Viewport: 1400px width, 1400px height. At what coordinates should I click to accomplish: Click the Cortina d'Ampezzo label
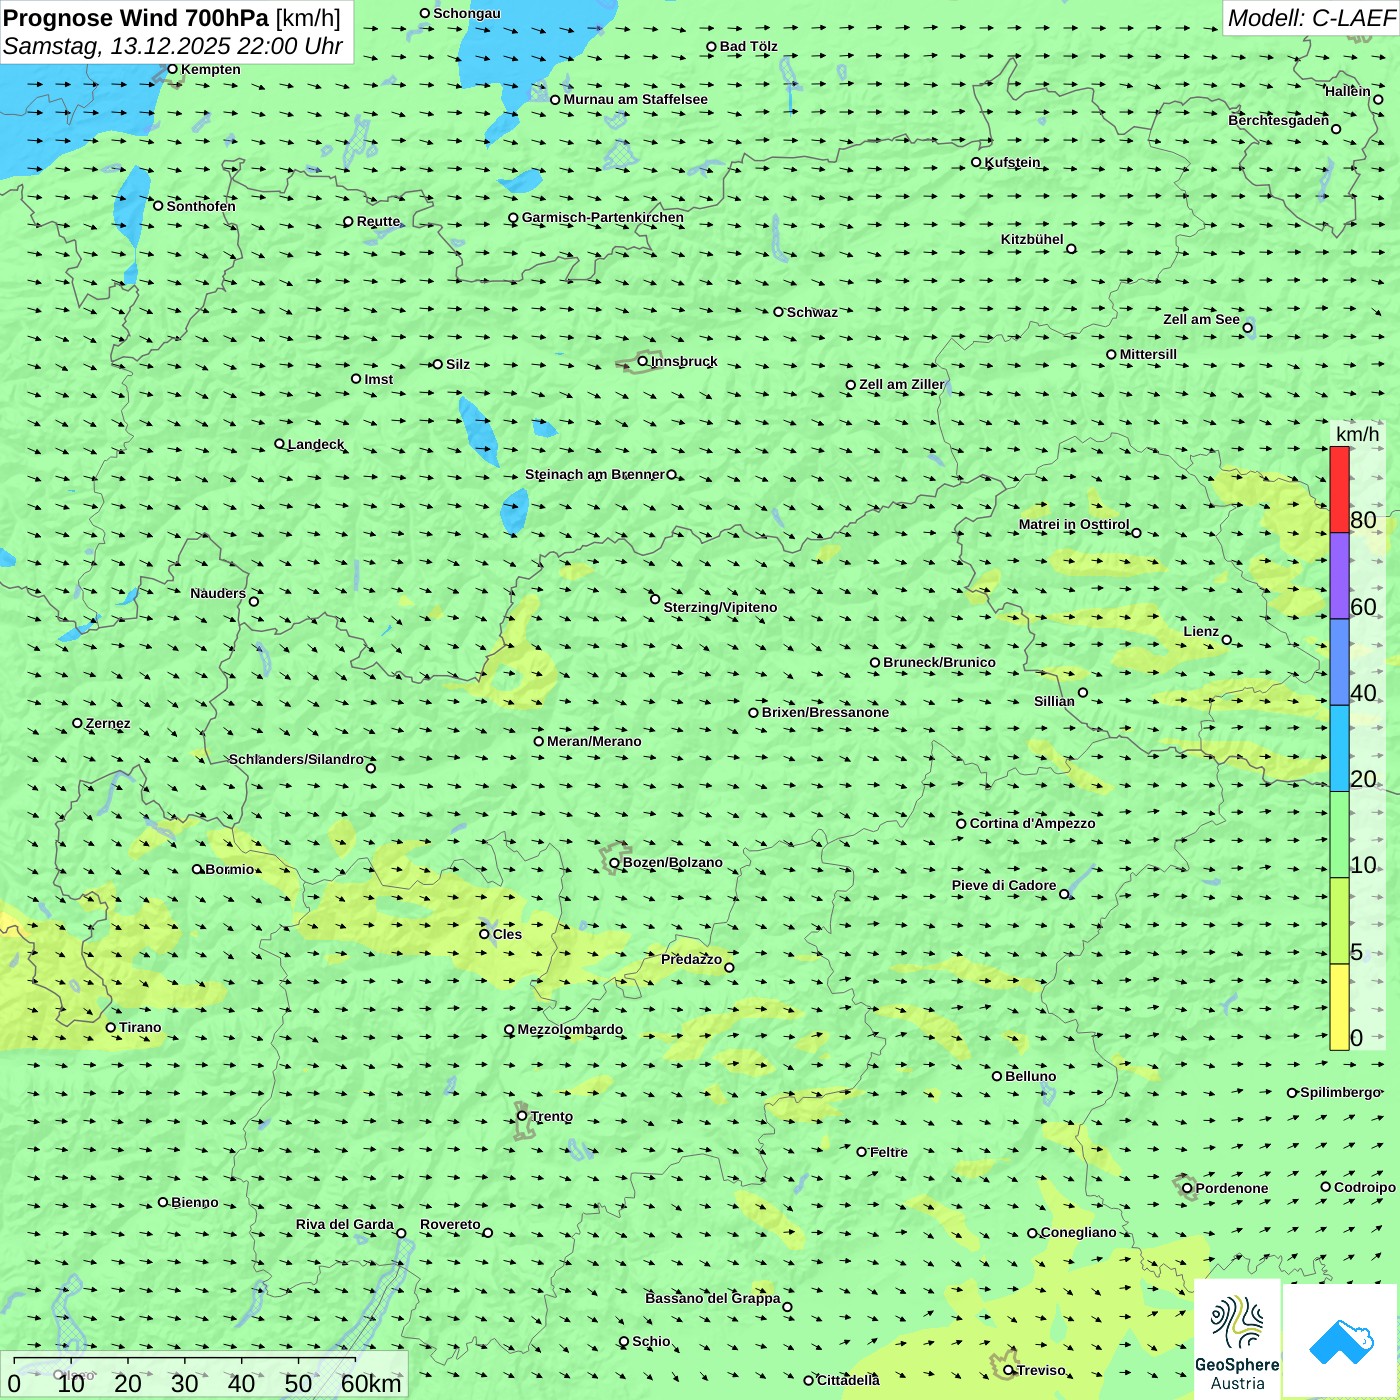tap(1033, 823)
